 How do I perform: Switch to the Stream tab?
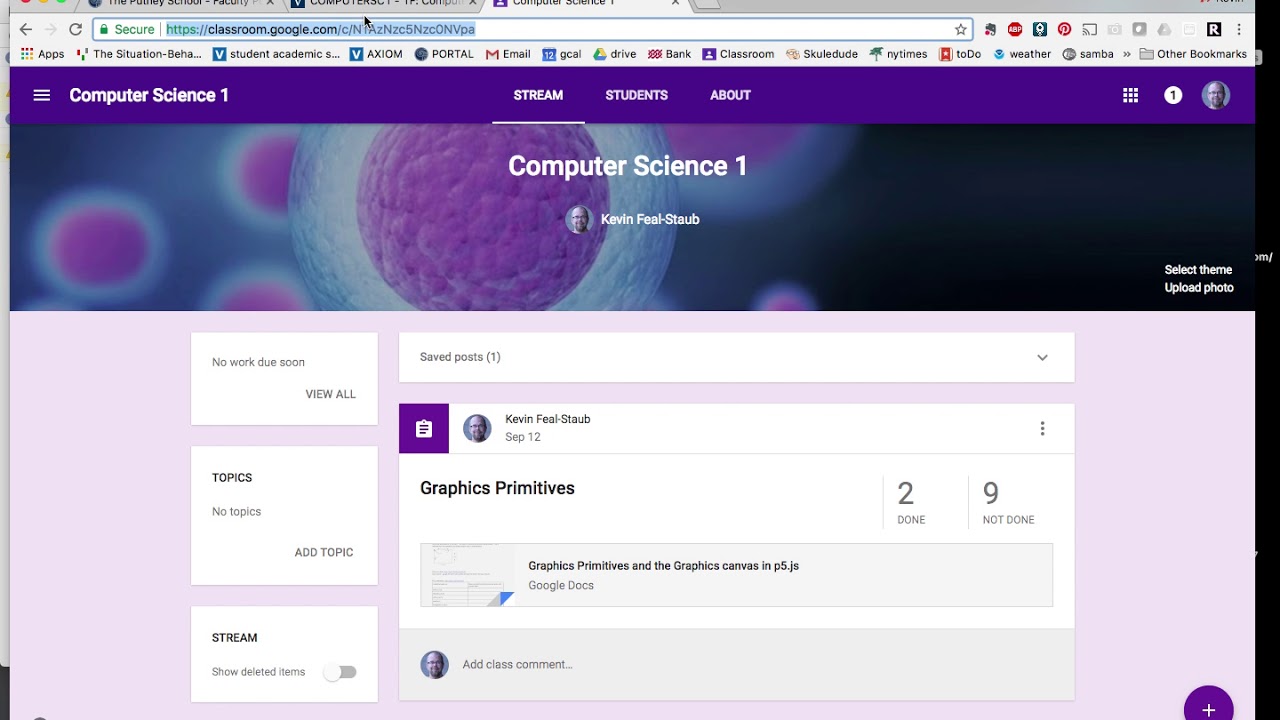538,95
